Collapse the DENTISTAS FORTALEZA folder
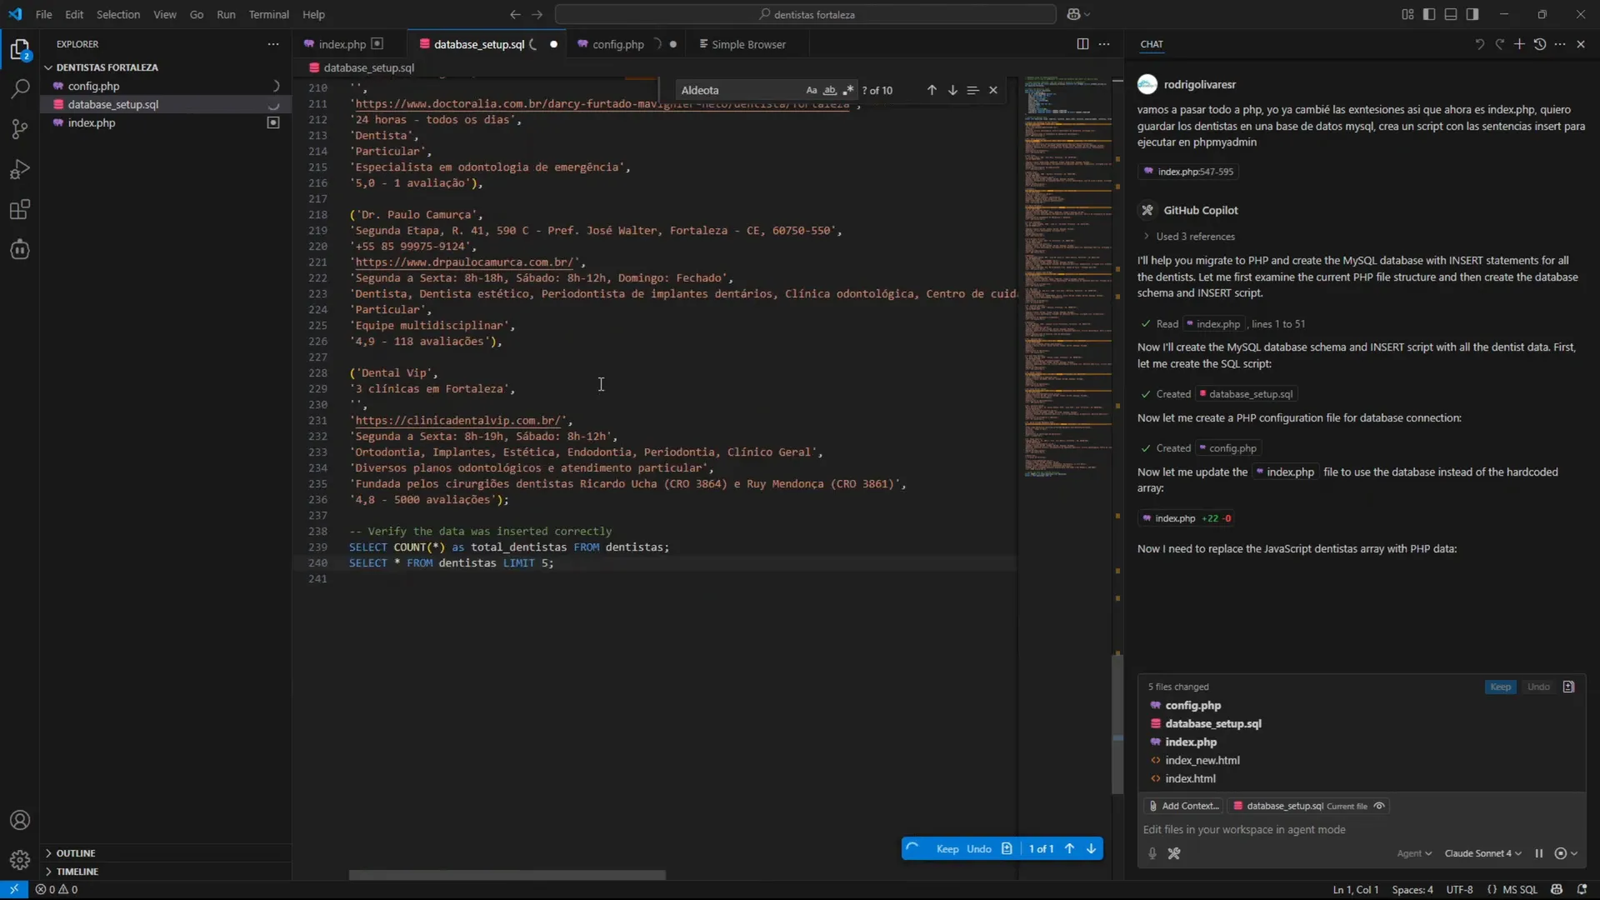The image size is (1600, 900). [48, 67]
